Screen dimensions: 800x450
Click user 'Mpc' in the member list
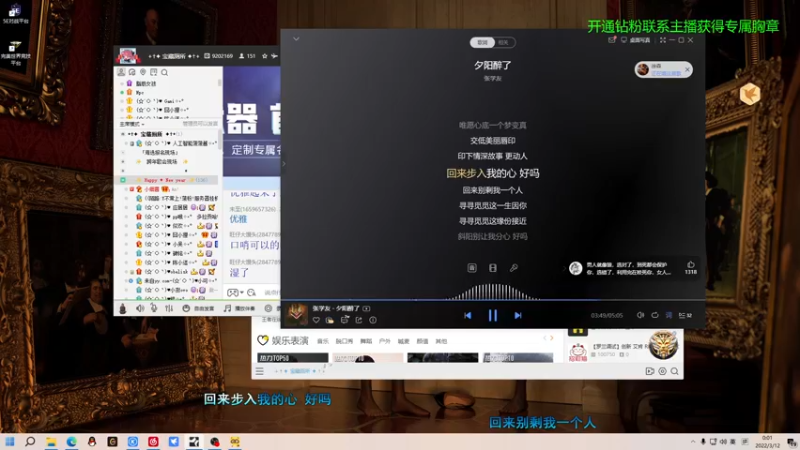(139, 92)
